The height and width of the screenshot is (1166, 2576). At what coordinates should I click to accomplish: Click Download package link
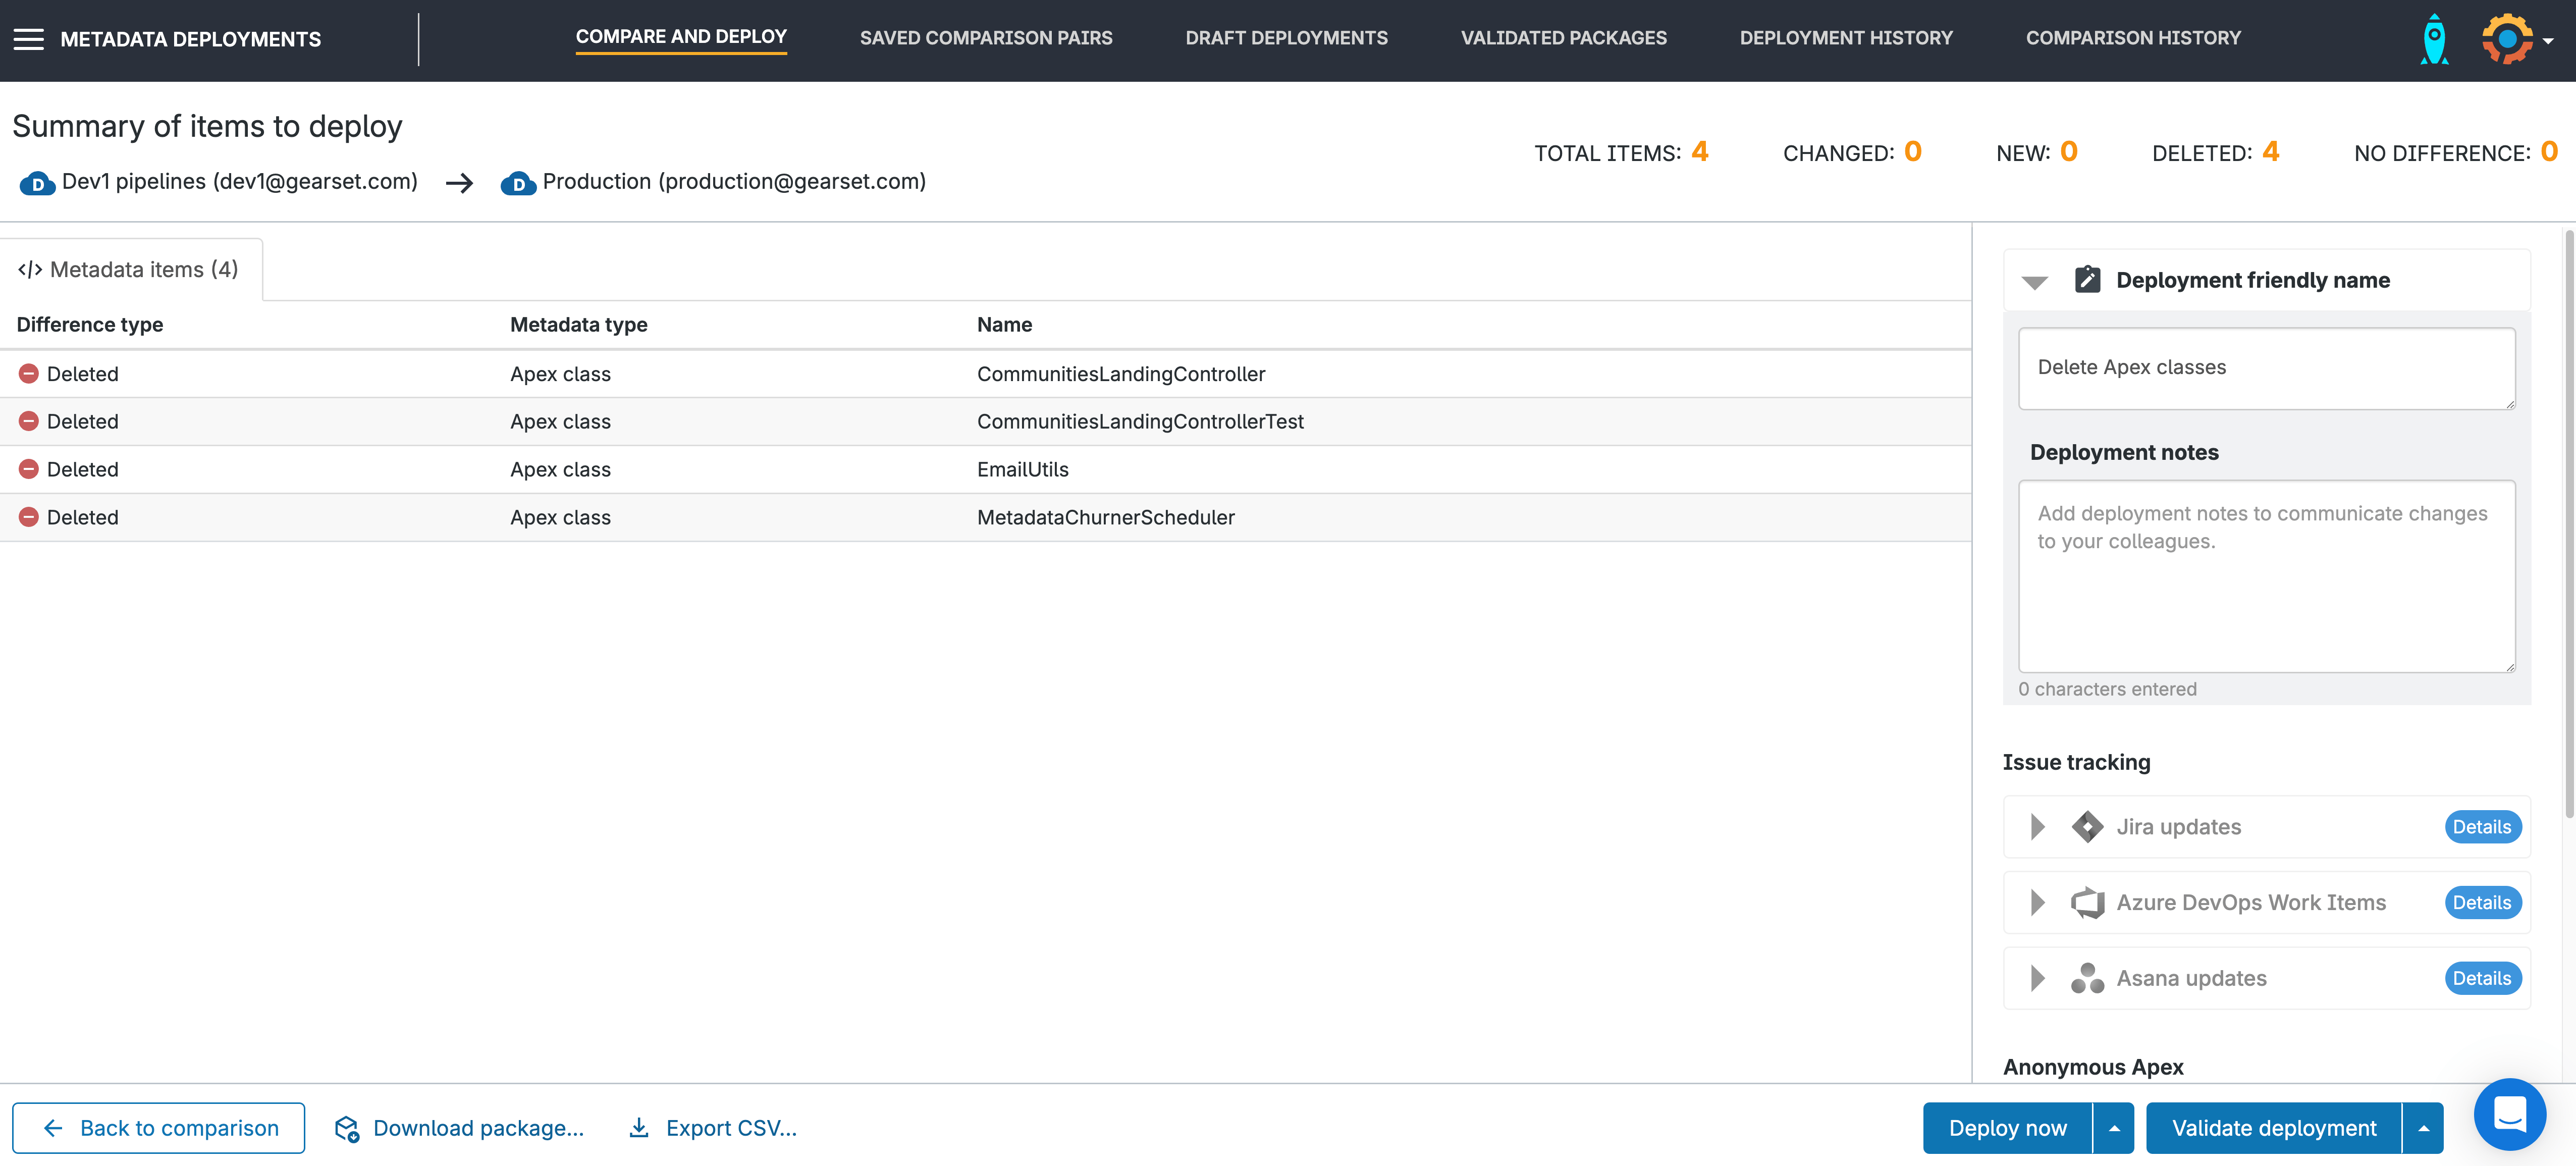pyautogui.click(x=460, y=1128)
